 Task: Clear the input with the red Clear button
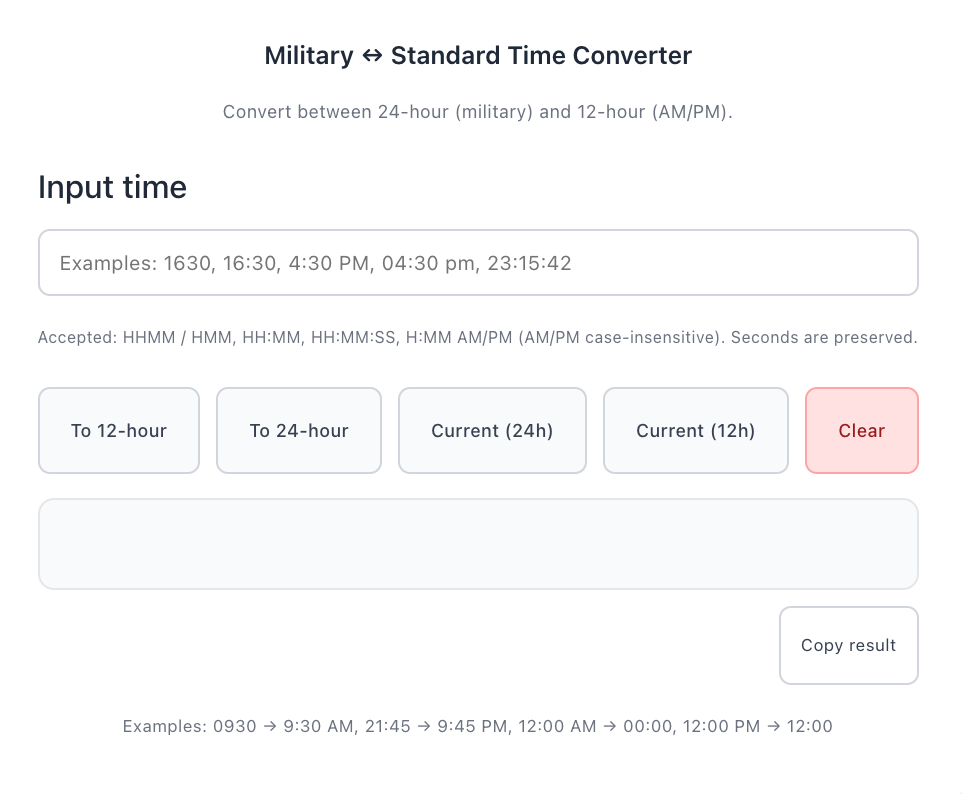pos(861,431)
